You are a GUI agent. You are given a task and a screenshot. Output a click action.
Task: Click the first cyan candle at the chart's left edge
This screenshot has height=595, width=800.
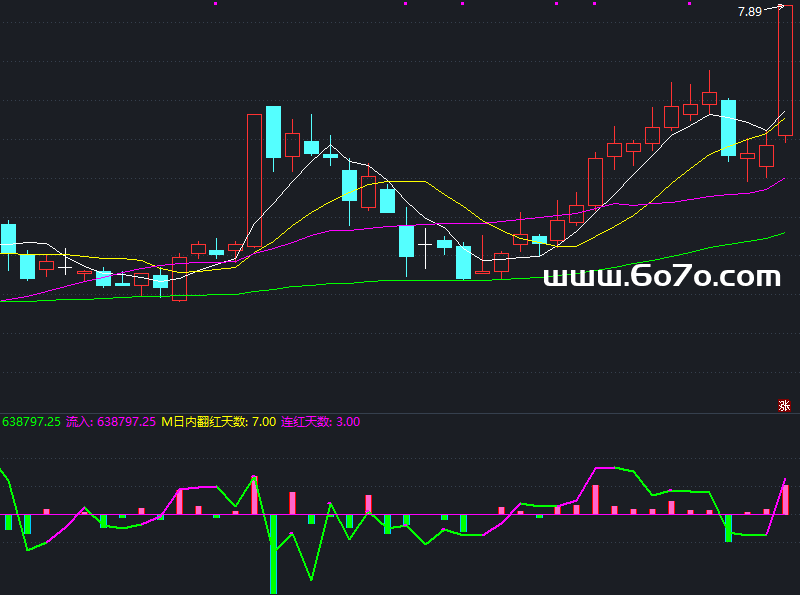click(x=9, y=239)
